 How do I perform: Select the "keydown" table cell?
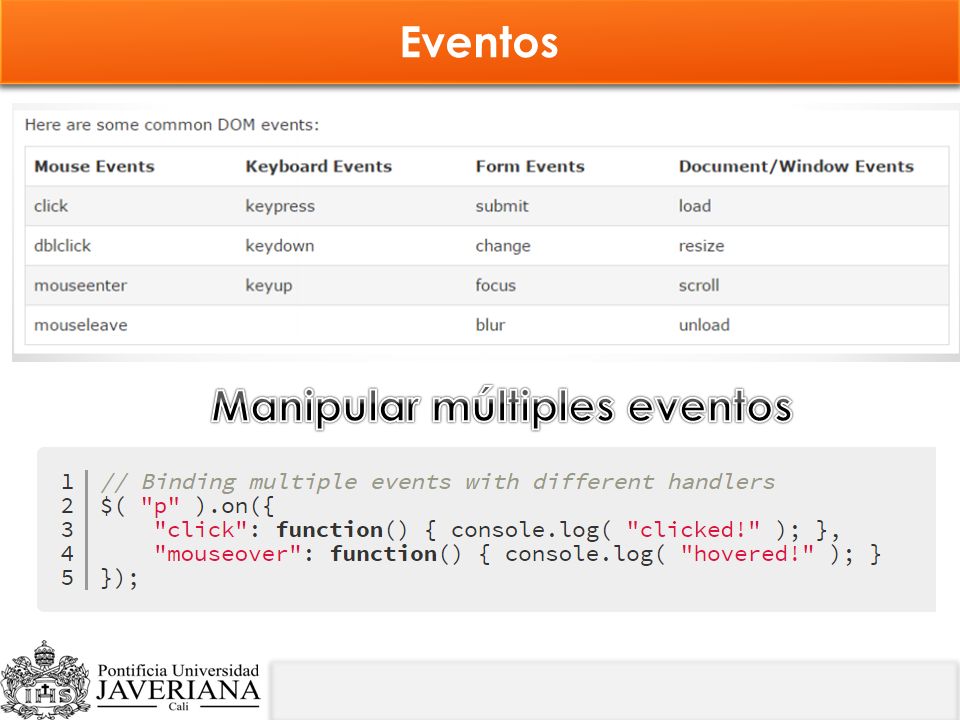click(x=280, y=246)
